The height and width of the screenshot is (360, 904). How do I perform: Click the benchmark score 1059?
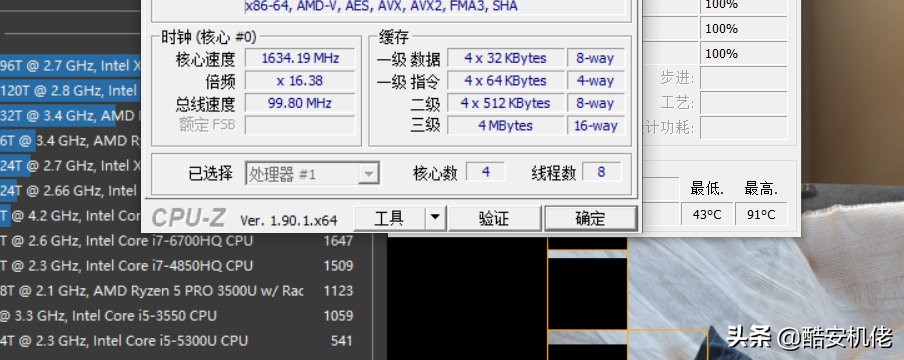[x=338, y=316]
